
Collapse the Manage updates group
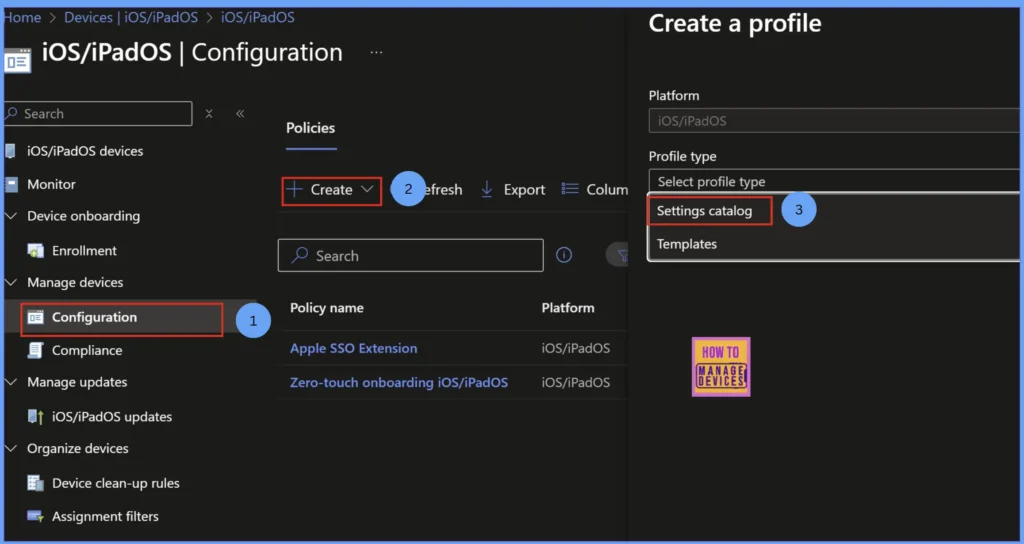11,382
